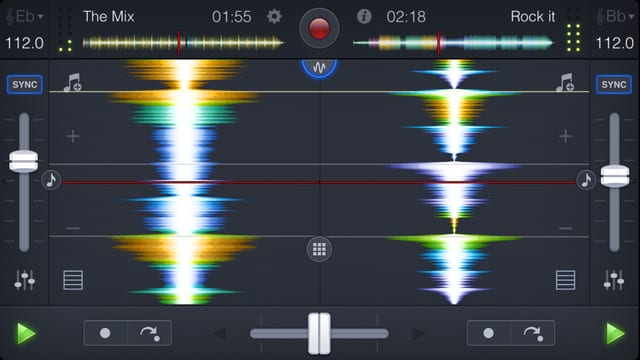640x360 pixels.
Task: Open the right deck track list
Action: 565,280
